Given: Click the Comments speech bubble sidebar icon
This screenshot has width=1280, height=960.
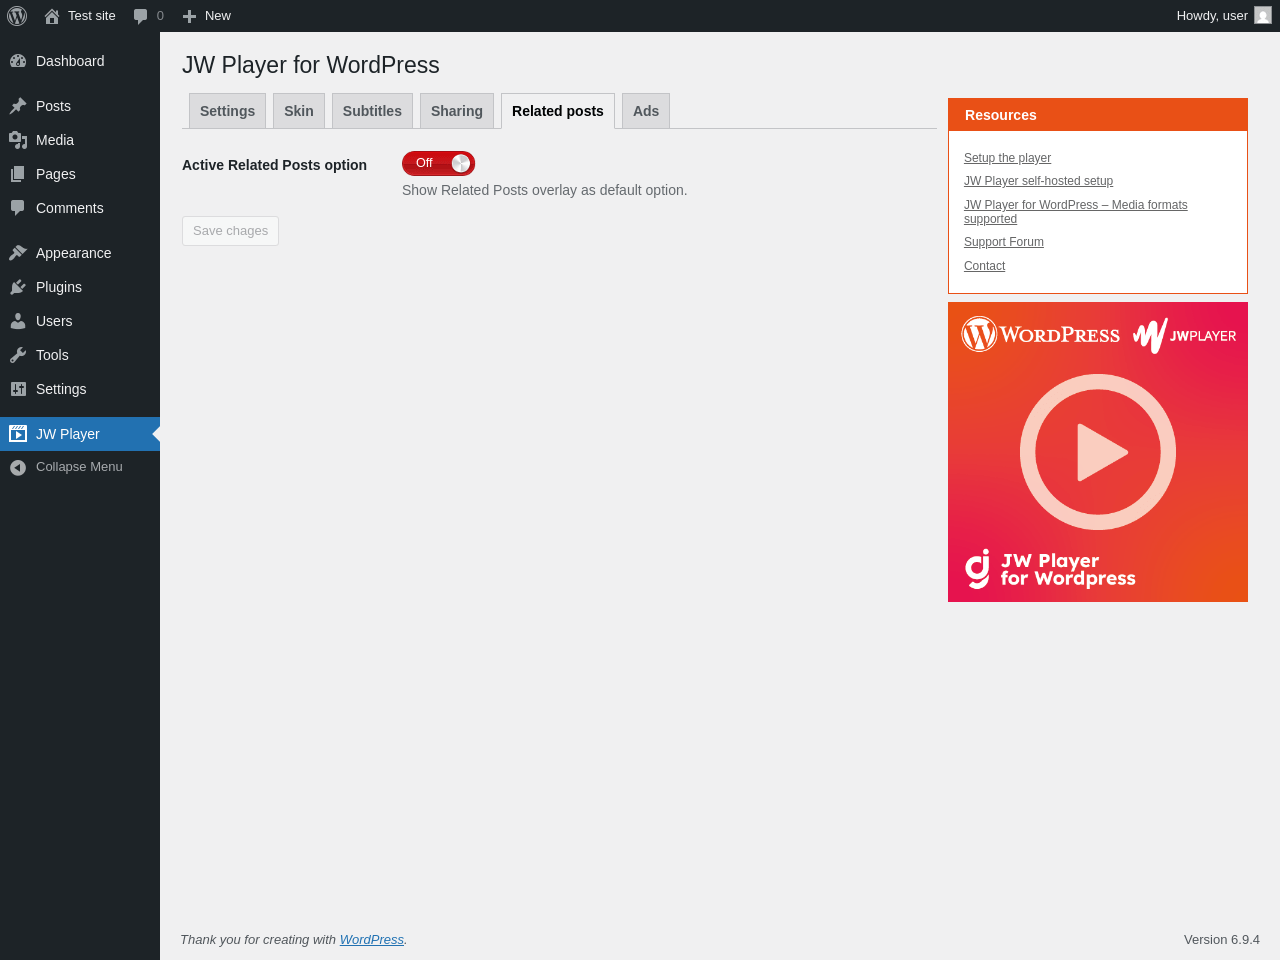Looking at the screenshot, I should coord(18,208).
